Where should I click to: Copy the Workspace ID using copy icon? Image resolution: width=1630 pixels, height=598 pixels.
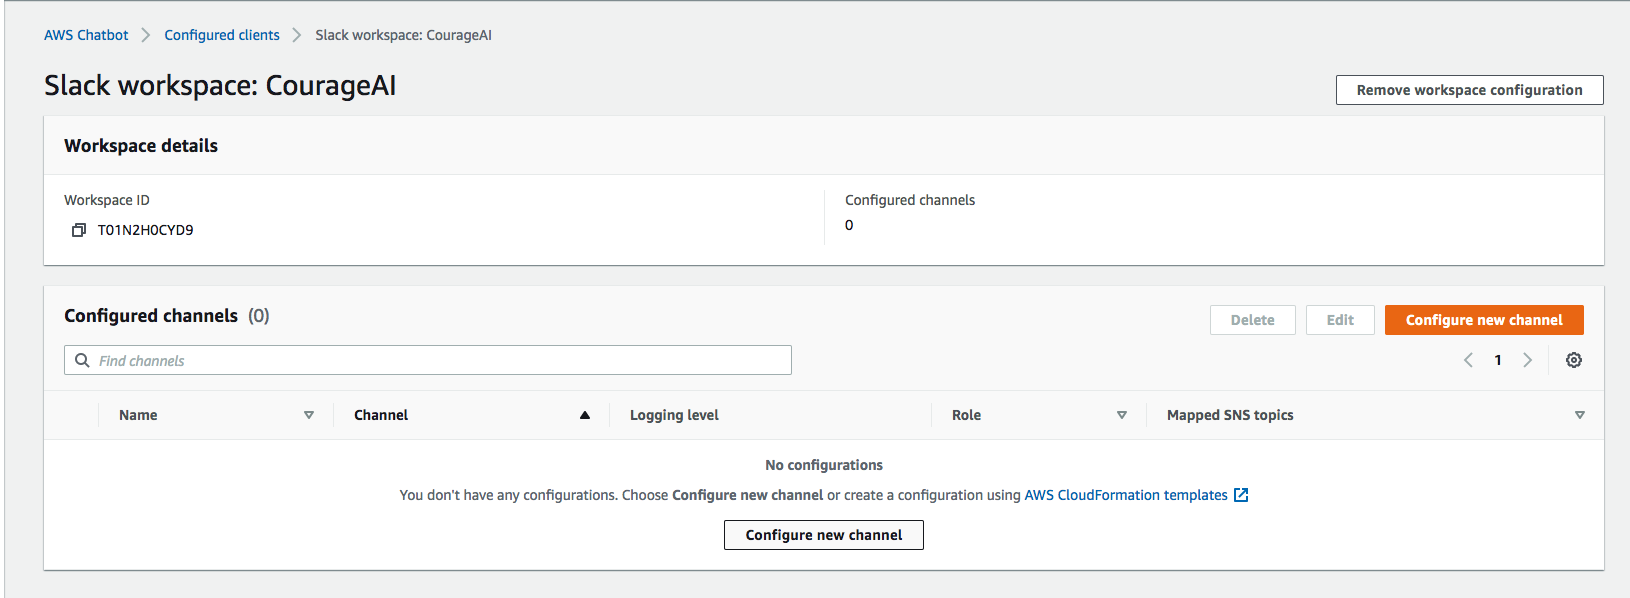[79, 230]
